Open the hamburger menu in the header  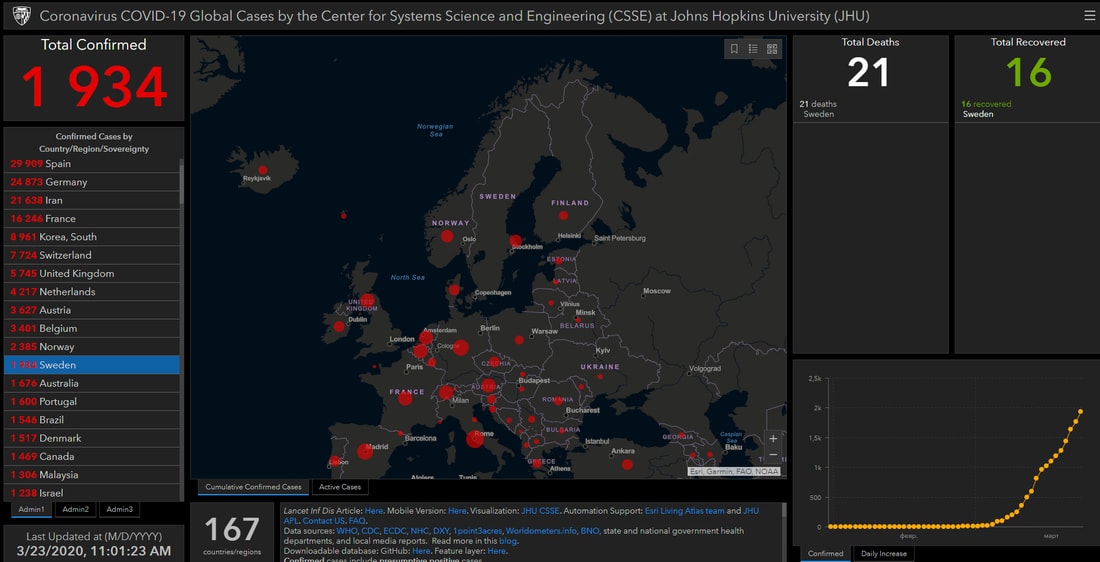(x=1089, y=15)
